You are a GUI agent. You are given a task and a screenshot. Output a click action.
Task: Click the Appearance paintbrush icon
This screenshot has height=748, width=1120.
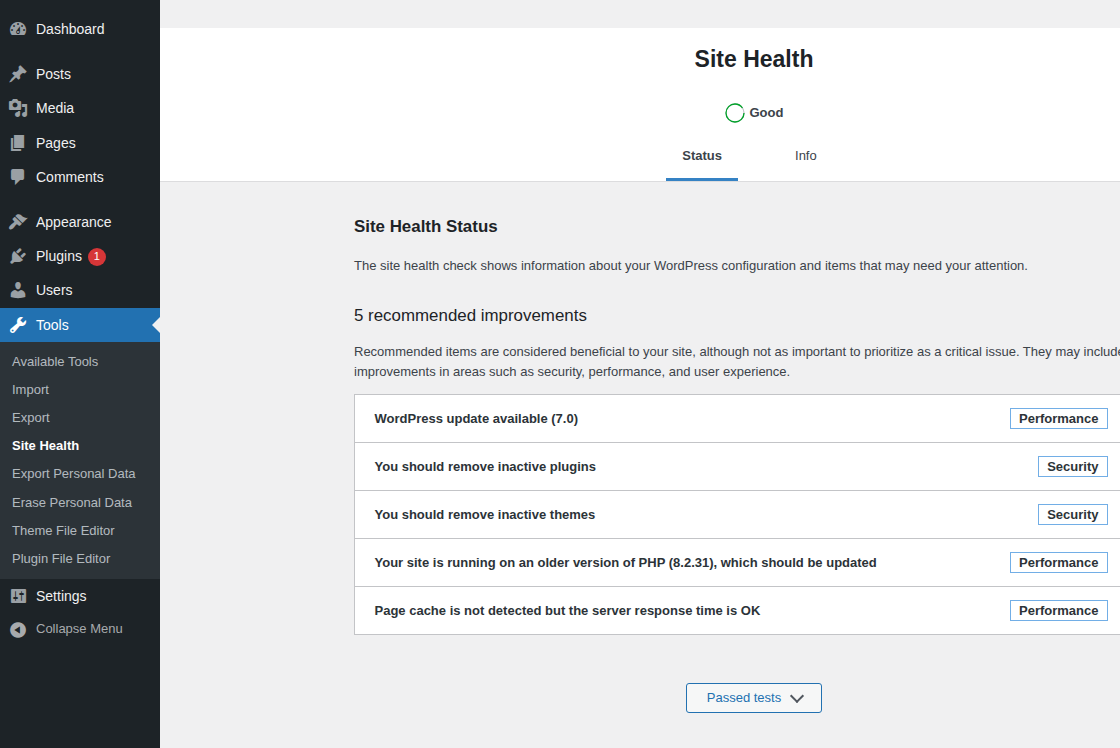pyautogui.click(x=18, y=222)
